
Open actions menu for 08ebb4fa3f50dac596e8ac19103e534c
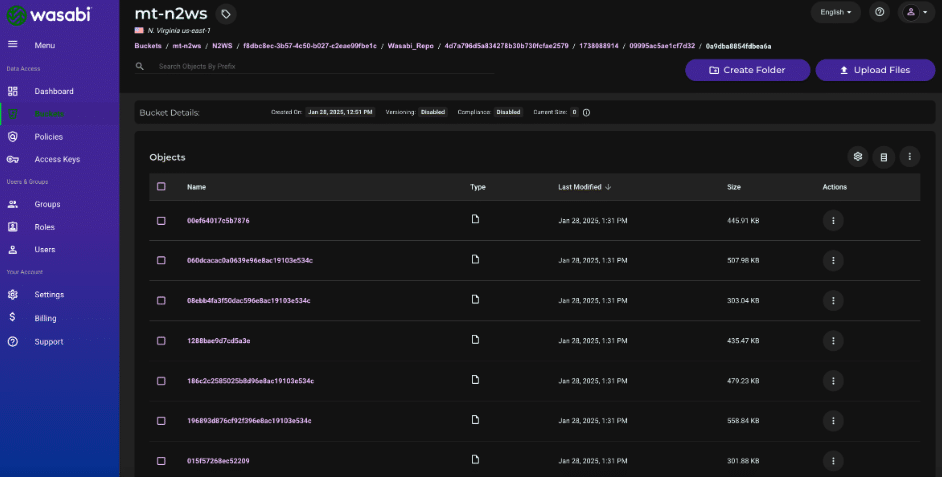(833, 300)
